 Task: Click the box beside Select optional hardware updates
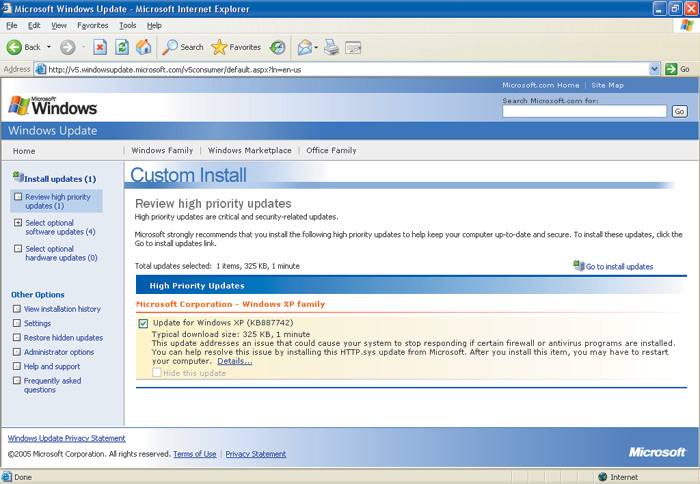(x=17, y=248)
